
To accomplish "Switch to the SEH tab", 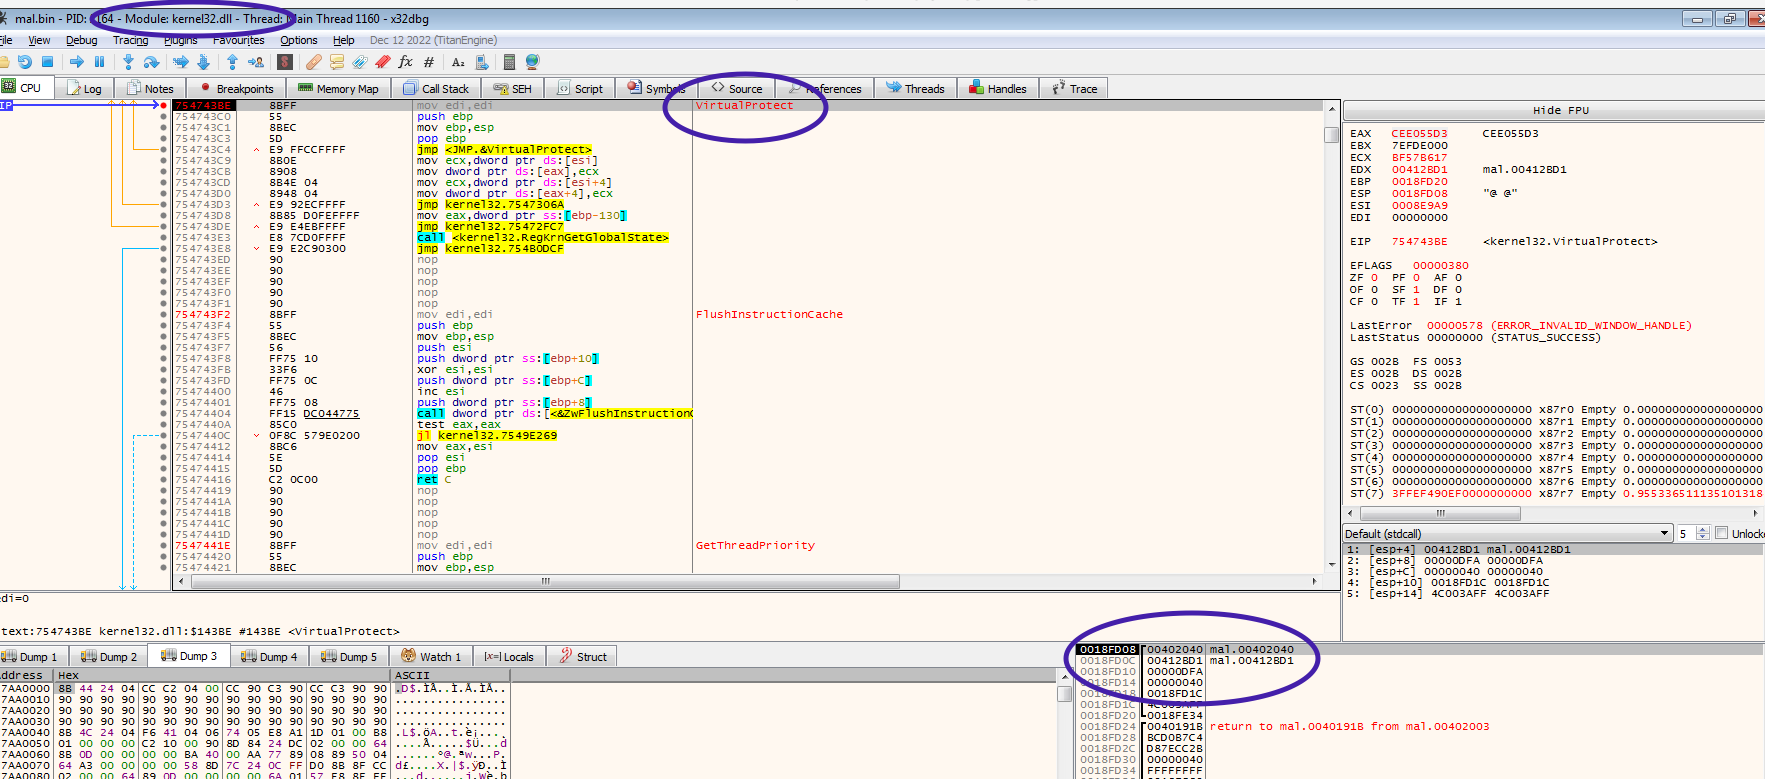I will tap(513, 88).
